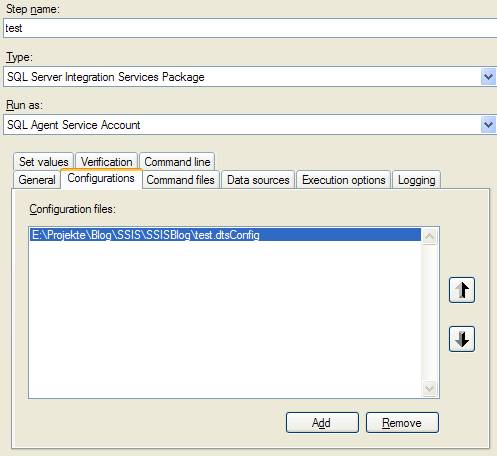Click the Remove button
497x456 pixels.
point(402,423)
